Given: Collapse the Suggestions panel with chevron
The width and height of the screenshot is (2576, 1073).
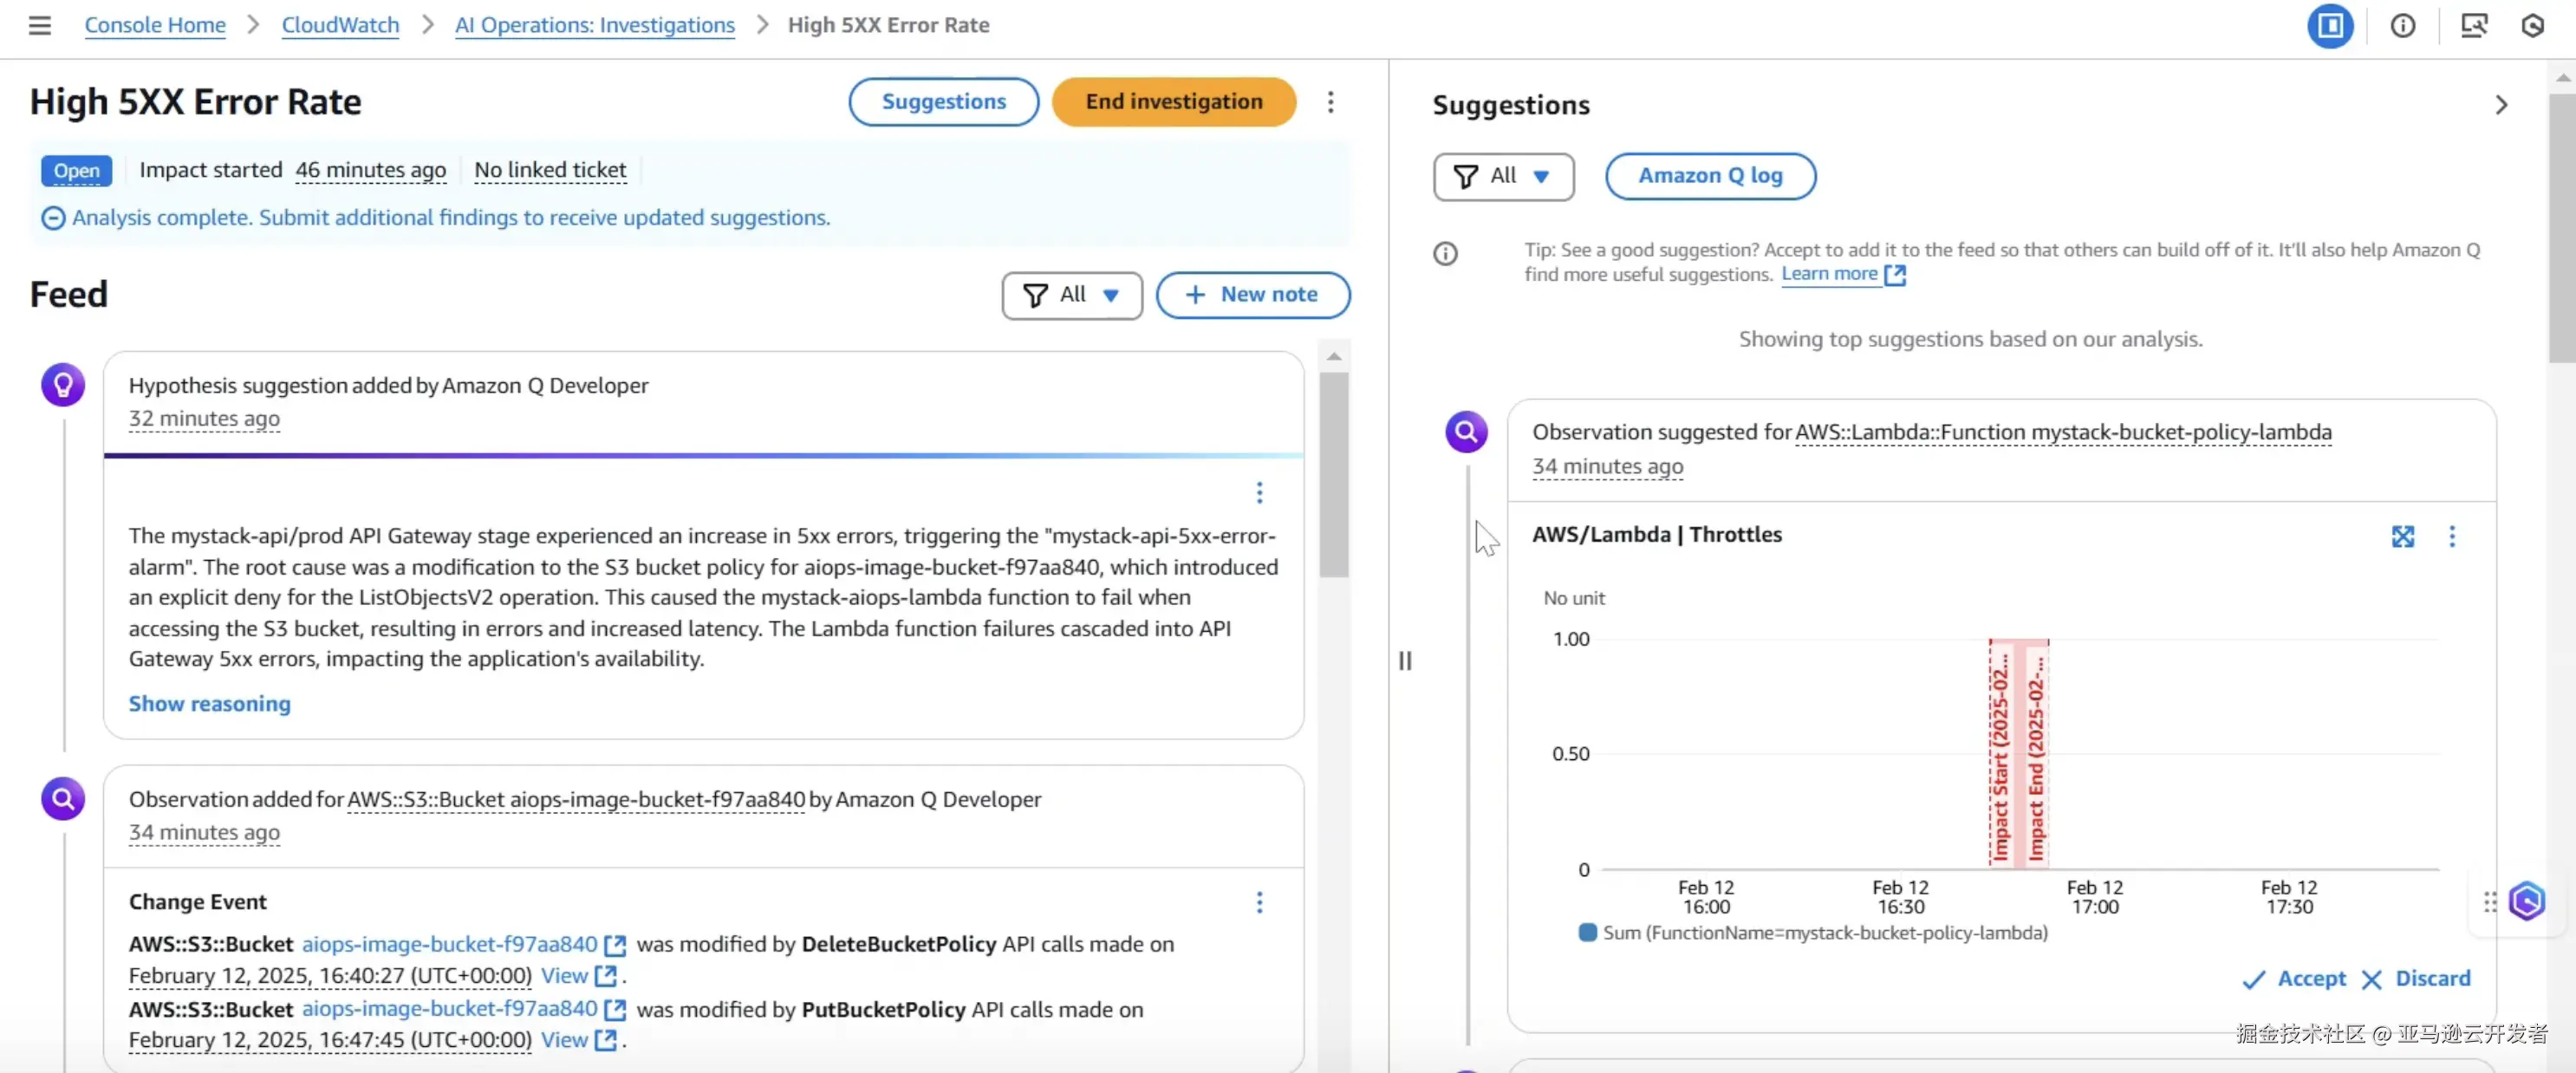Looking at the screenshot, I should tap(2501, 105).
